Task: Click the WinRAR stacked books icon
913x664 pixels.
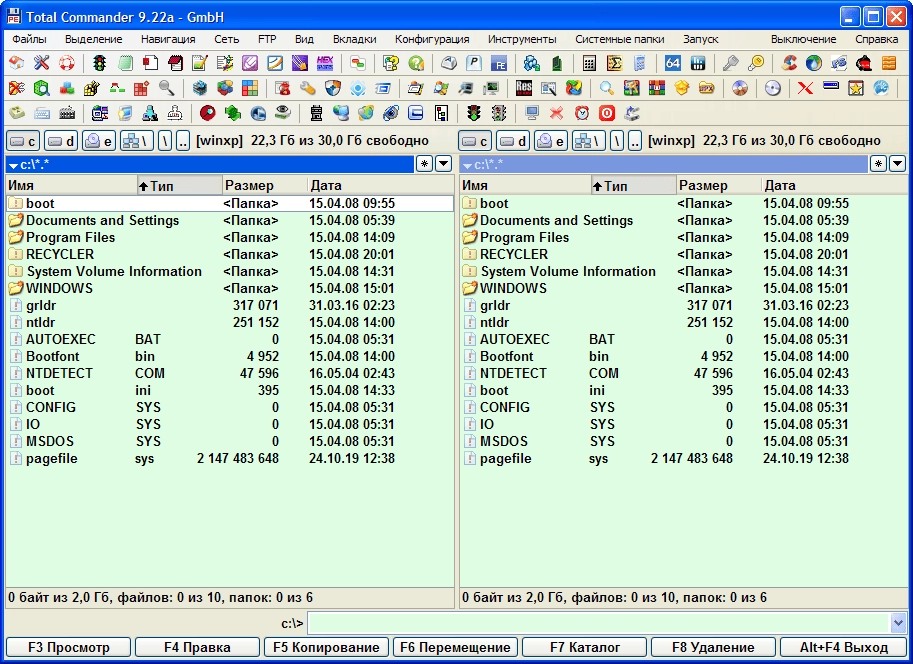Action: (657, 88)
